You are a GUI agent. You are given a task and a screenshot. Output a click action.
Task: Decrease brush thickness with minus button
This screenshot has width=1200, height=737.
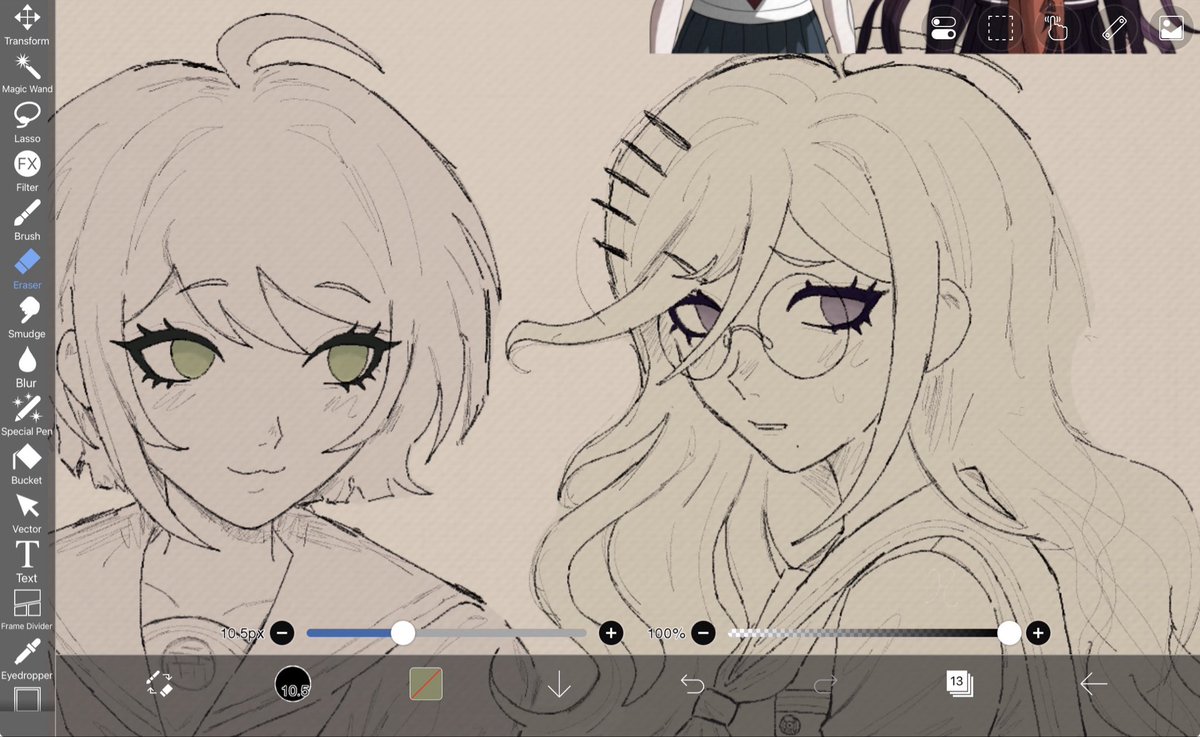click(x=282, y=633)
